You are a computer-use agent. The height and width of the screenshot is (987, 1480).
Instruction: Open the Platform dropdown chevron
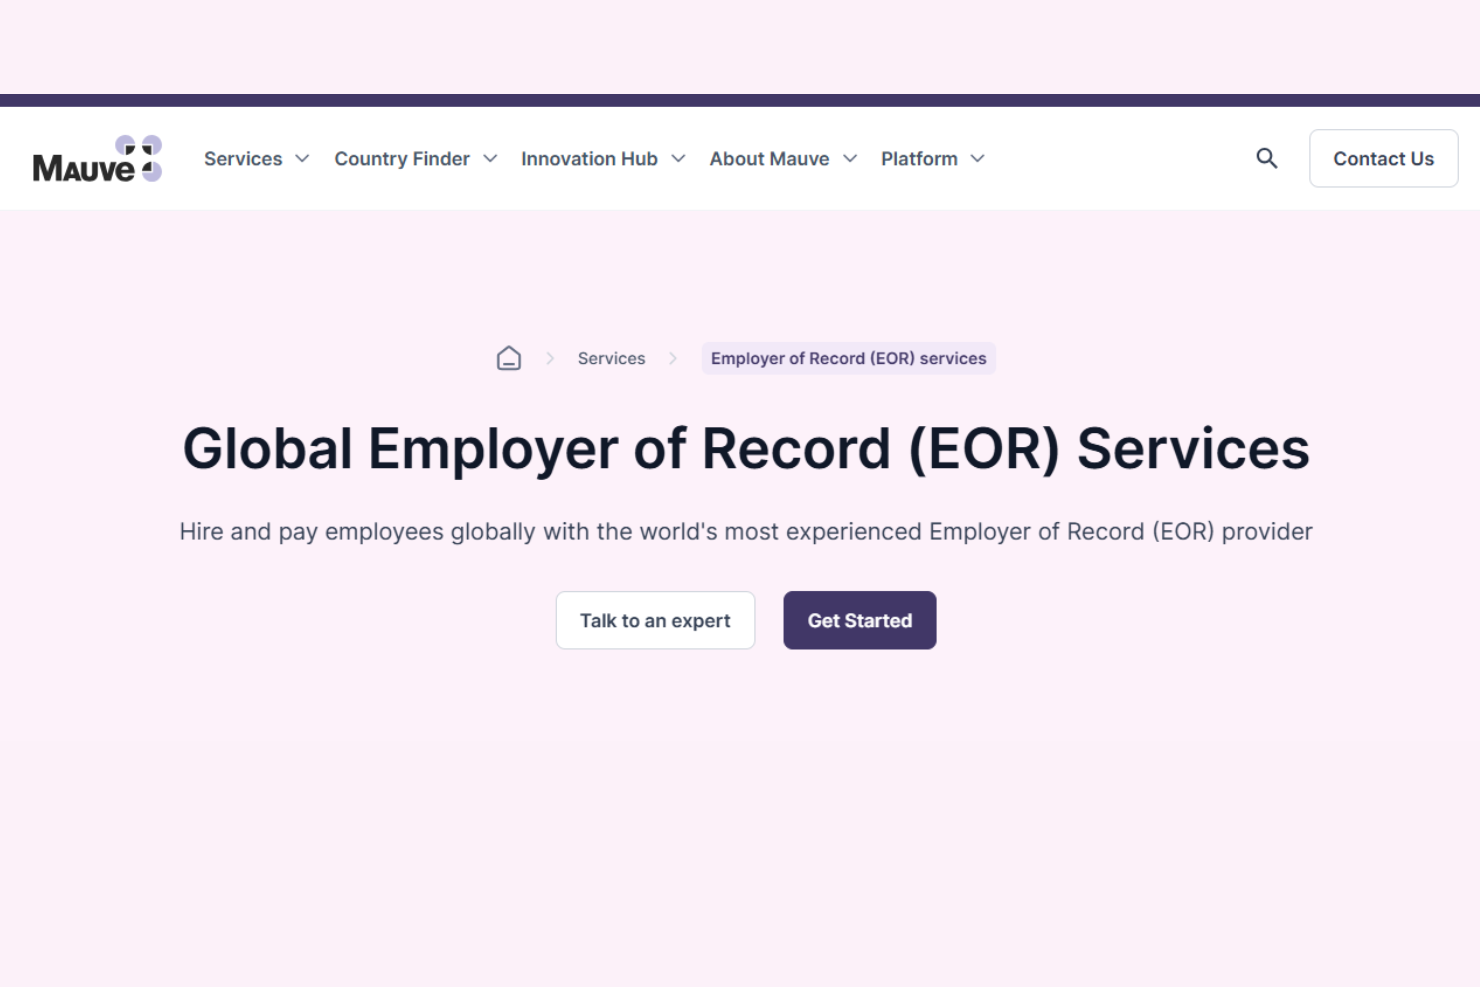pyautogui.click(x=978, y=159)
